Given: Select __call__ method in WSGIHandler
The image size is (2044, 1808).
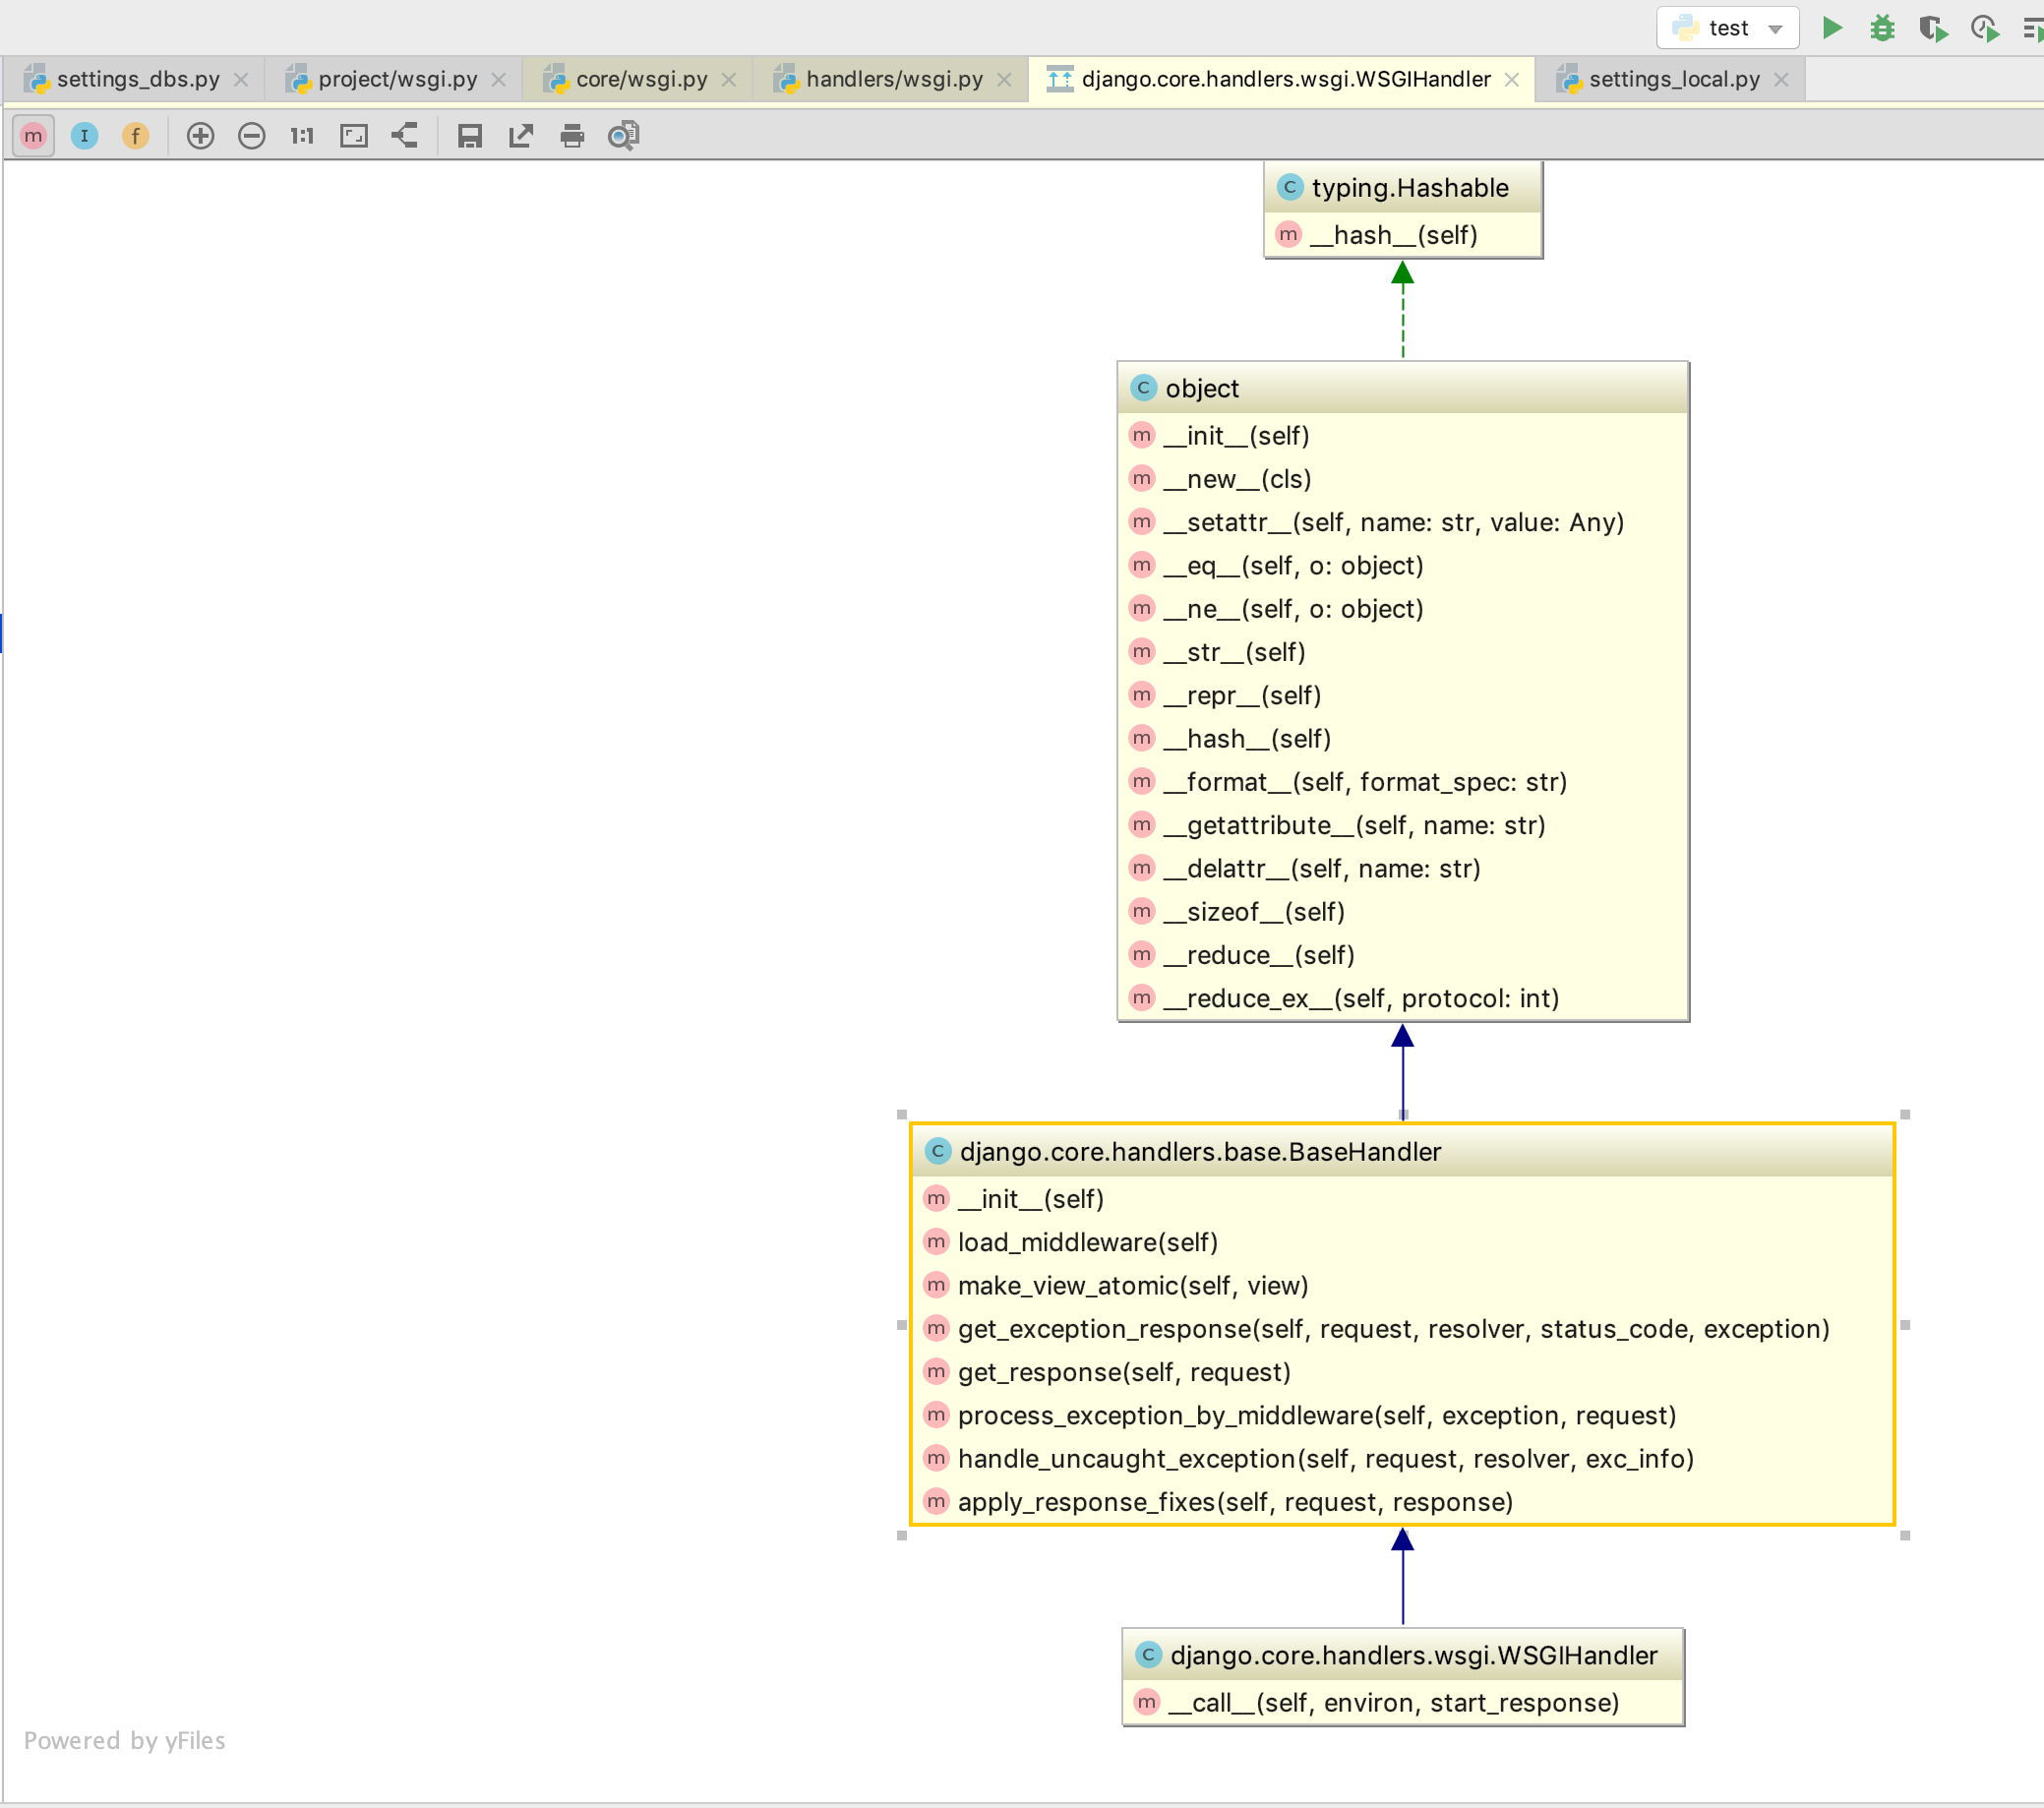Looking at the screenshot, I should pyautogui.click(x=1403, y=1702).
